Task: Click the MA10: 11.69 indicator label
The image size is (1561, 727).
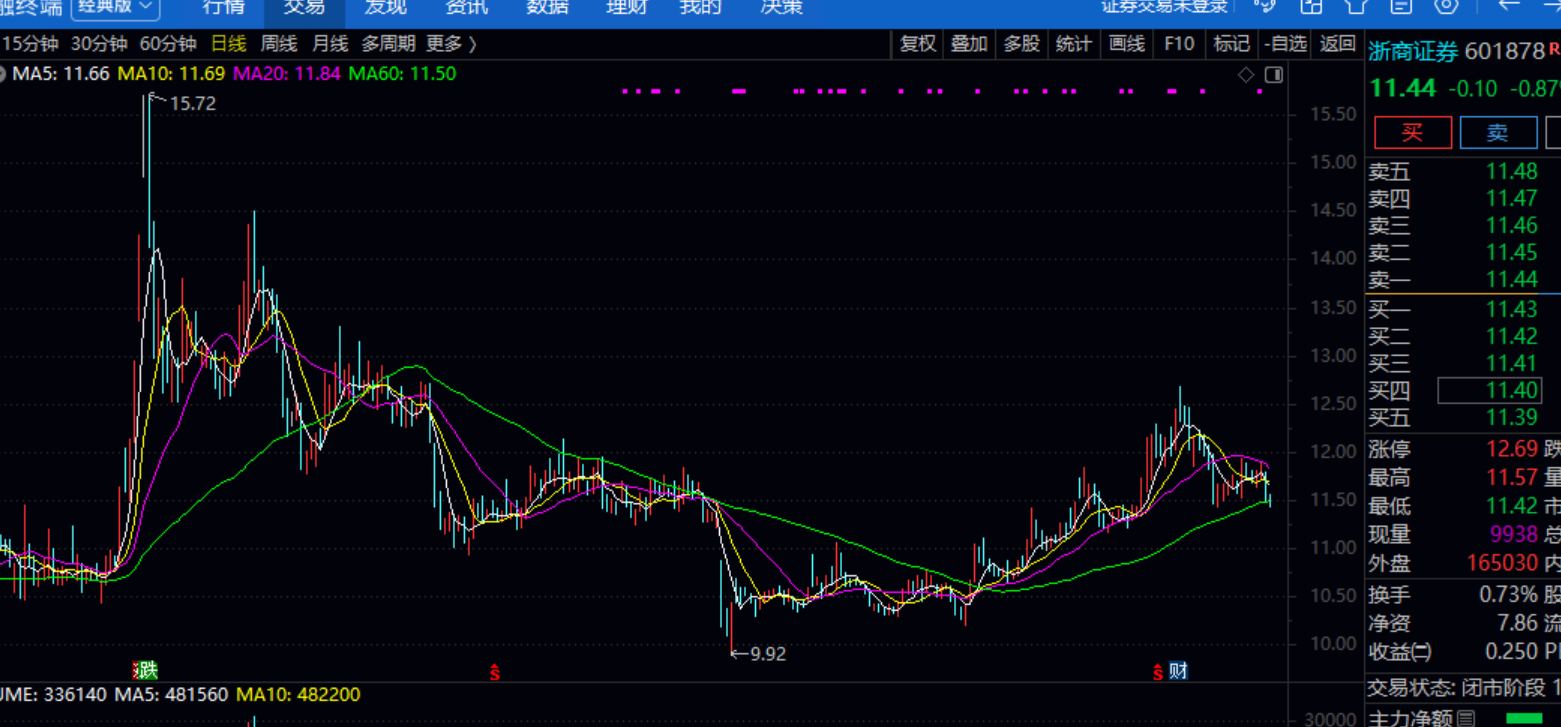Action: (171, 73)
